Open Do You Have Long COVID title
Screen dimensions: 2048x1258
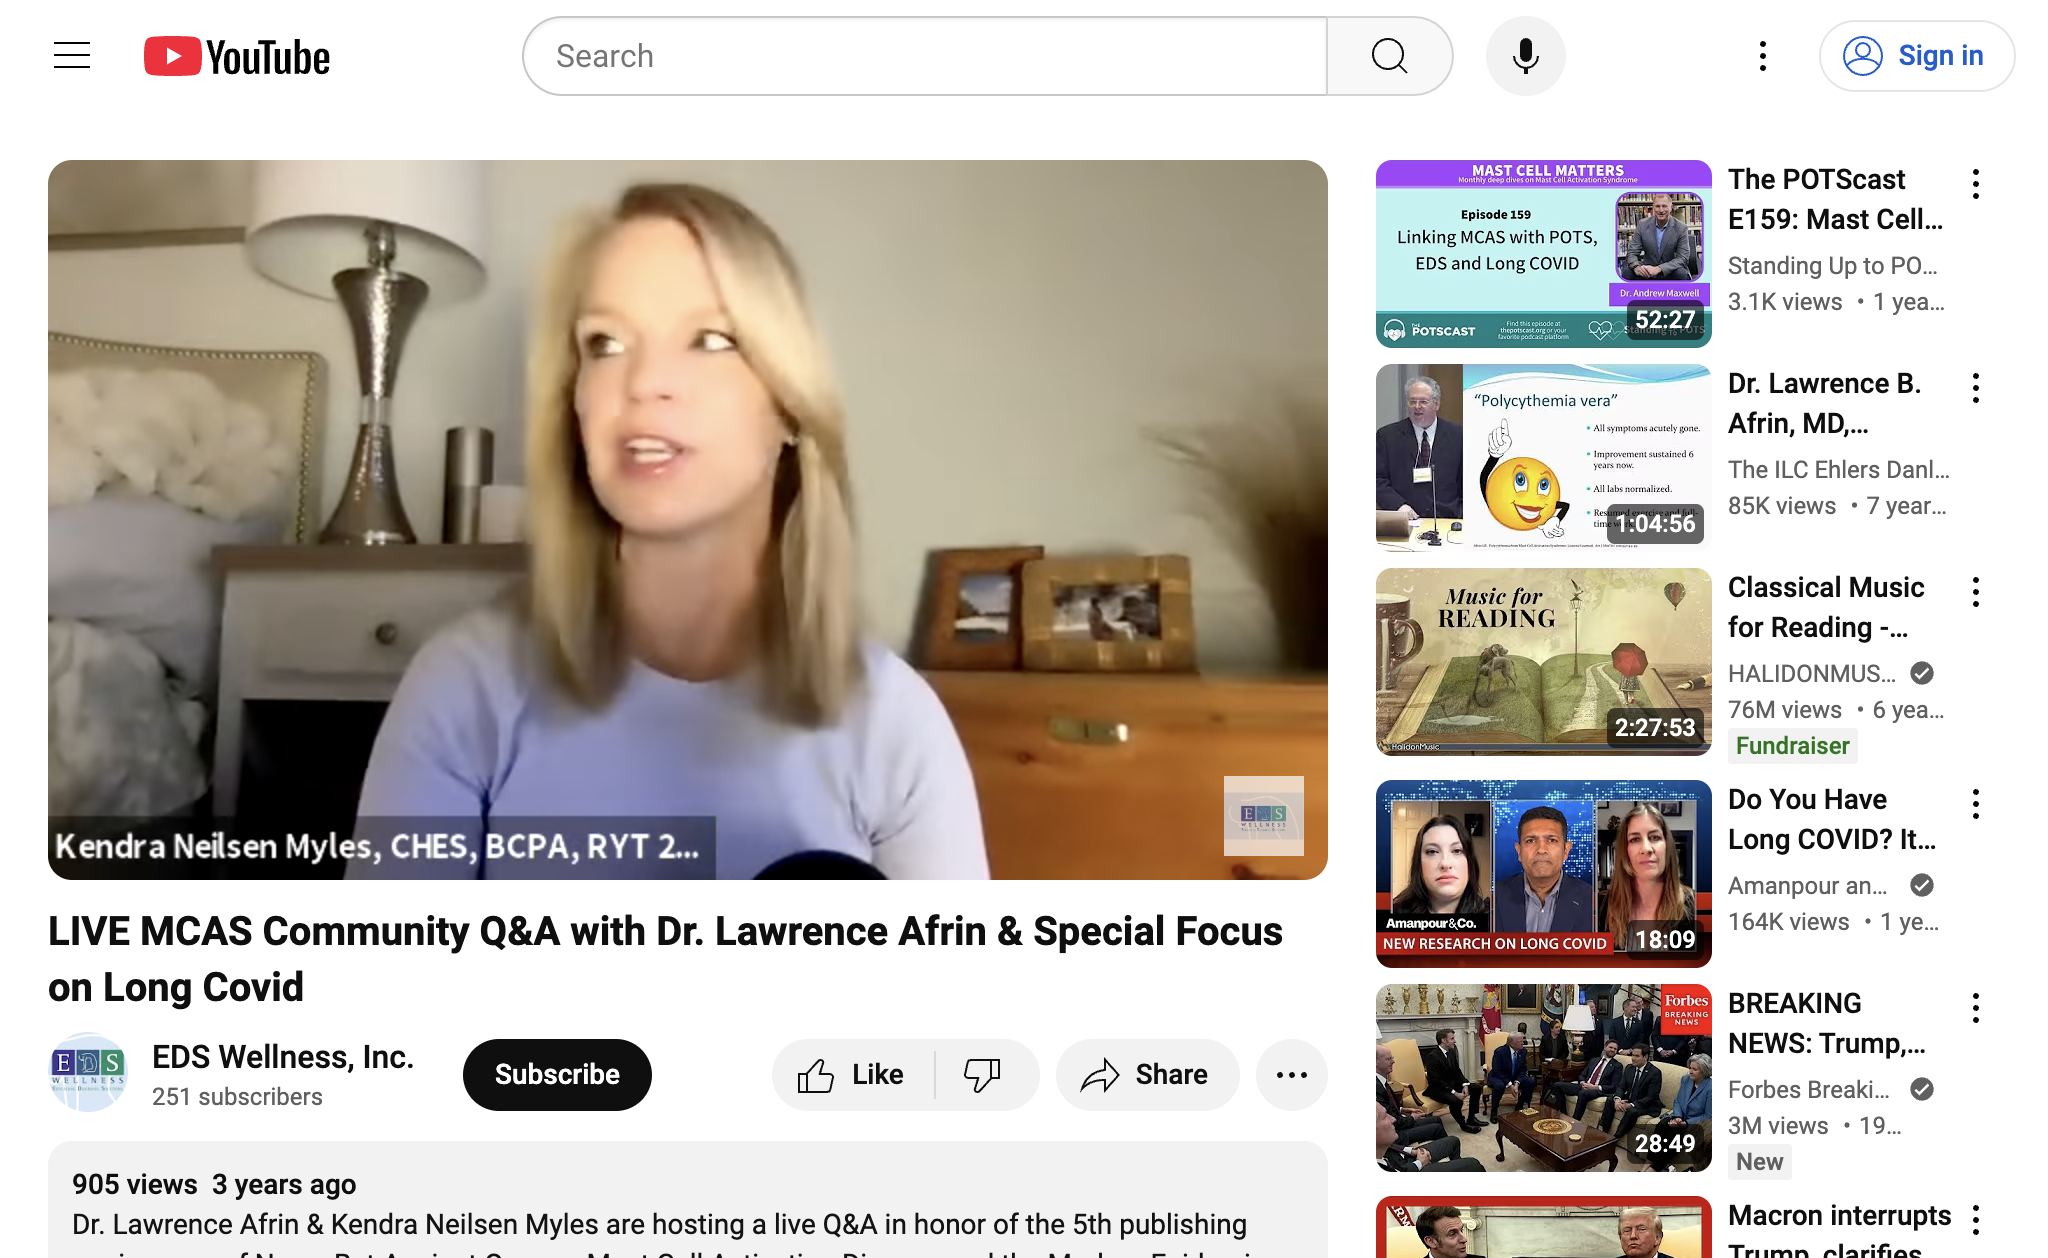[1832, 819]
